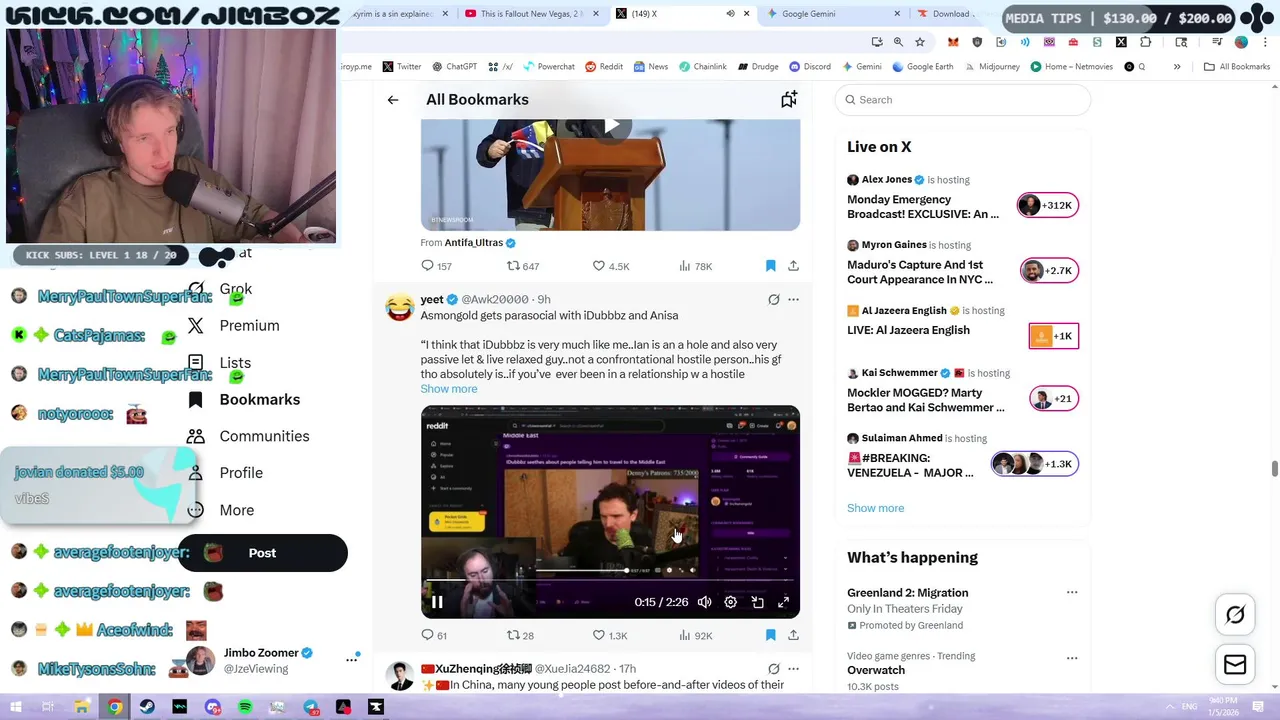This screenshot has height=720, width=1280.
Task: Share yeet's post
Action: coord(793,635)
